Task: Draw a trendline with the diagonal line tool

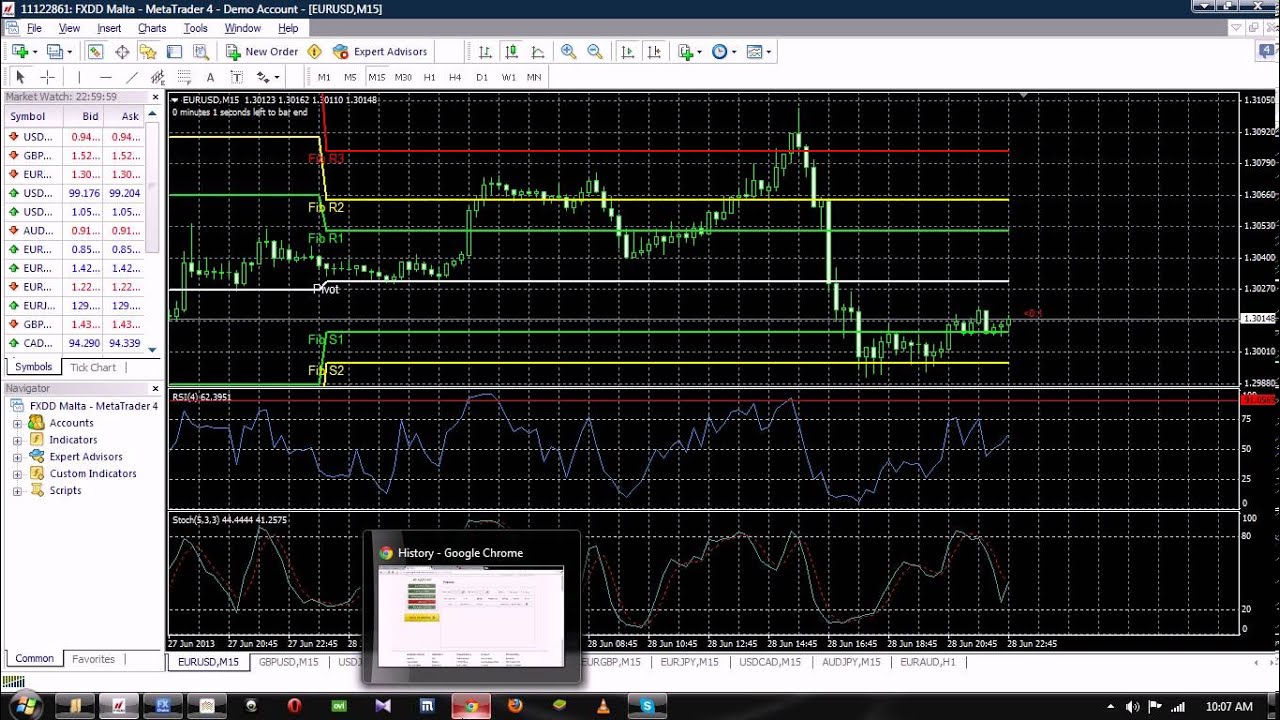Action: [131, 77]
